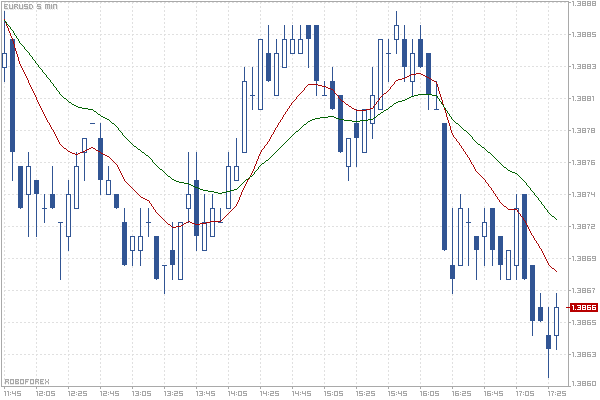Click the 1.3860 price axis label
The width and height of the screenshot is (600, 400).
point(584,384)
